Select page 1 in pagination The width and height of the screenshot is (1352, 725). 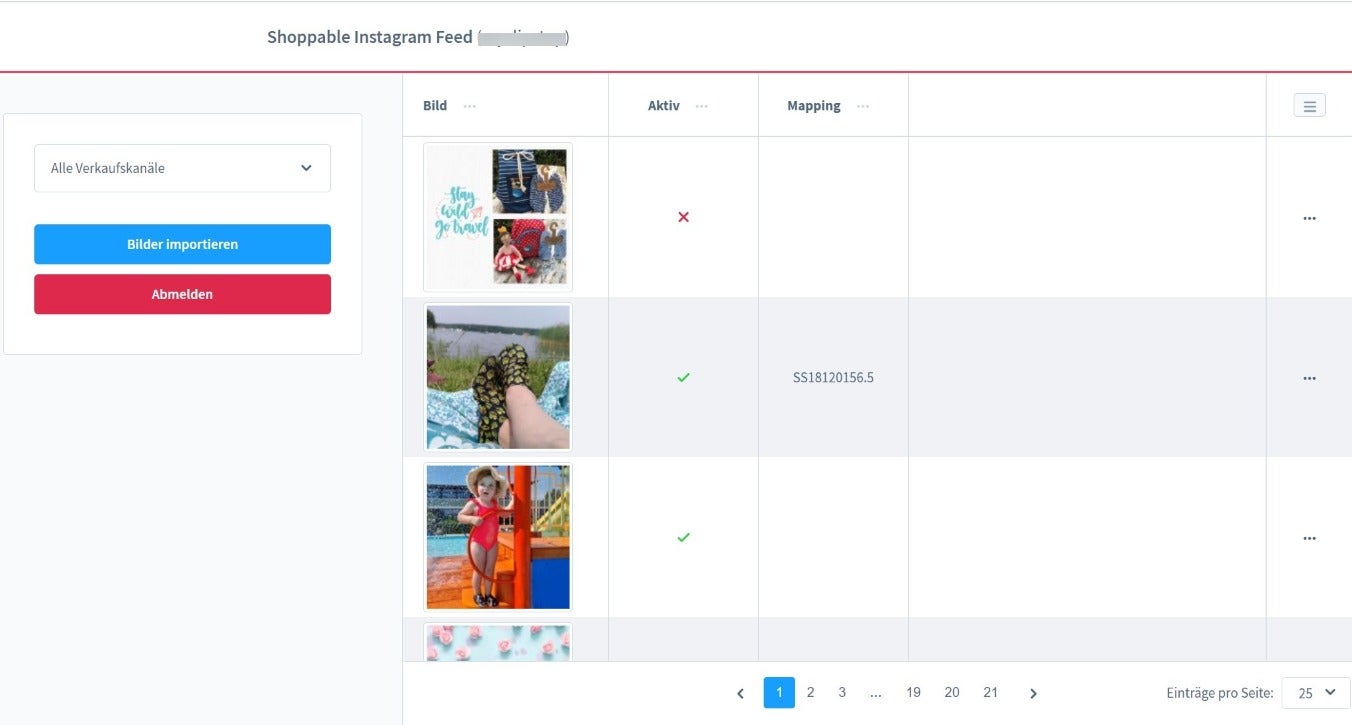pyautogui.click(x=779, y=692)
